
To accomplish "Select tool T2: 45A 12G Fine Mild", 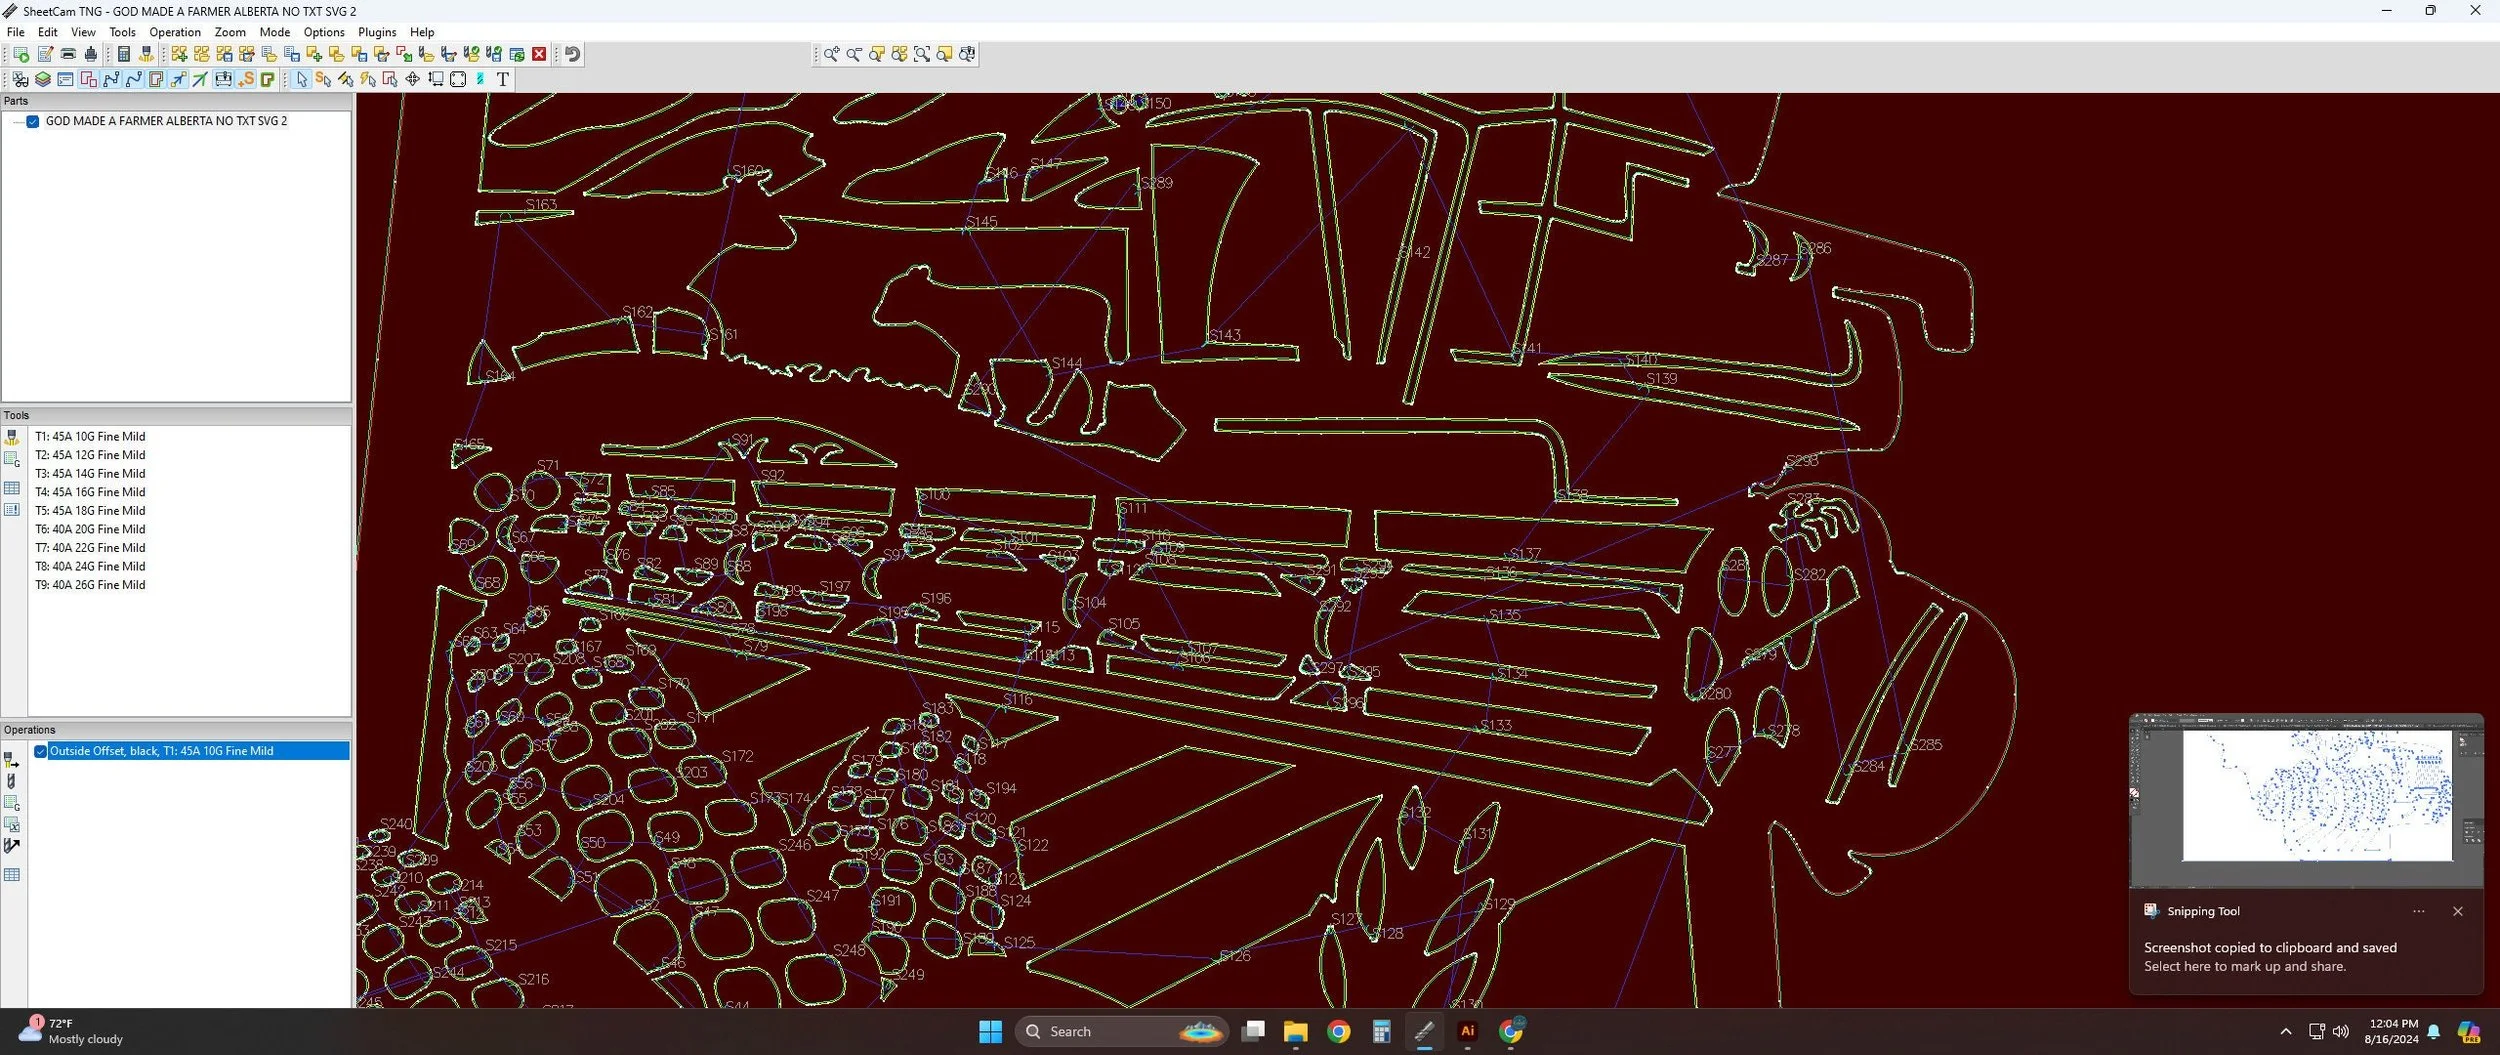I will click(90, 455).
